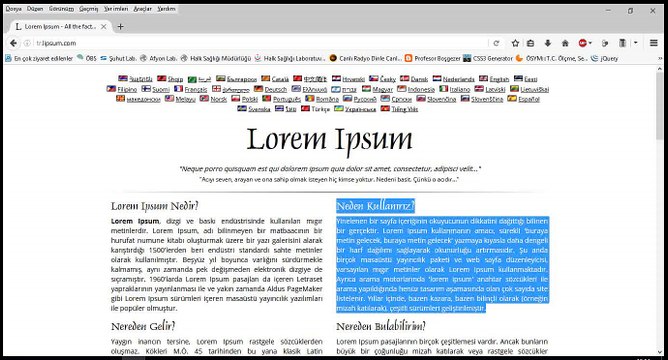The height and width of the screenshot is (360, 668).
Task: Bookmark this page with the star icon
Action: pyautogui.click(x=515, y=43)
